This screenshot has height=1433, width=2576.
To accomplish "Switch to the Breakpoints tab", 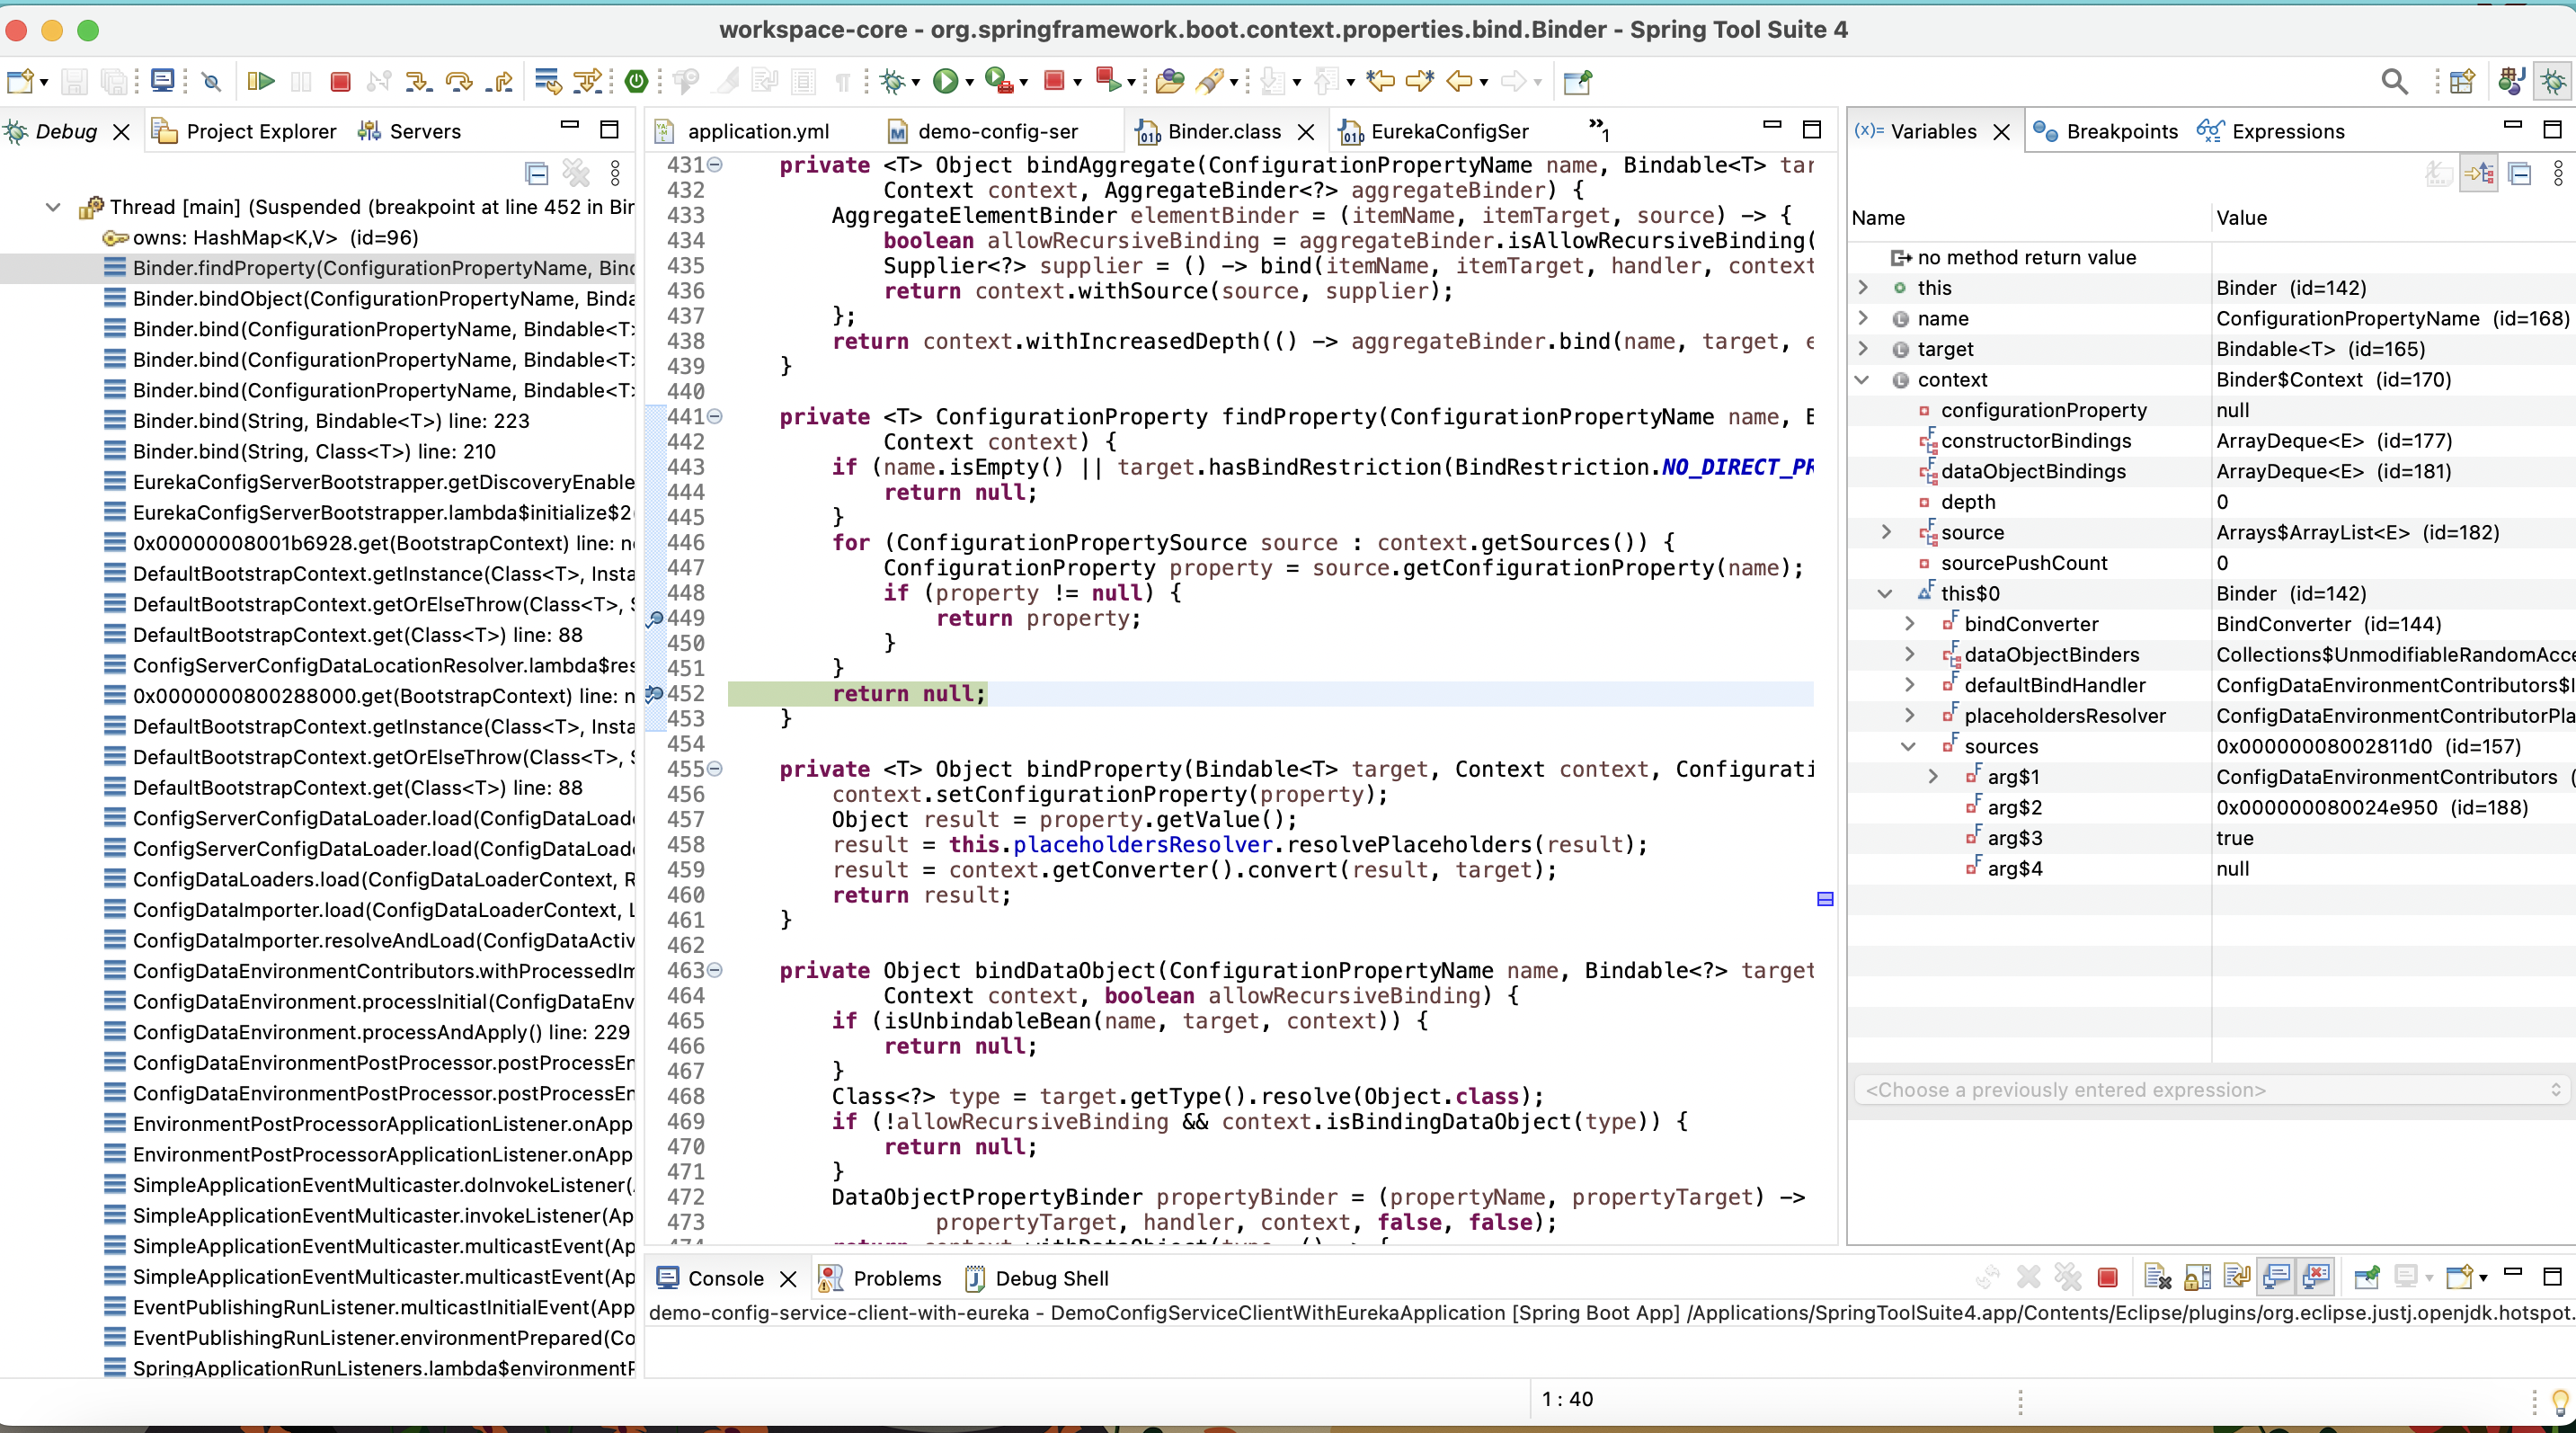I will click(x=2104, y=131).
